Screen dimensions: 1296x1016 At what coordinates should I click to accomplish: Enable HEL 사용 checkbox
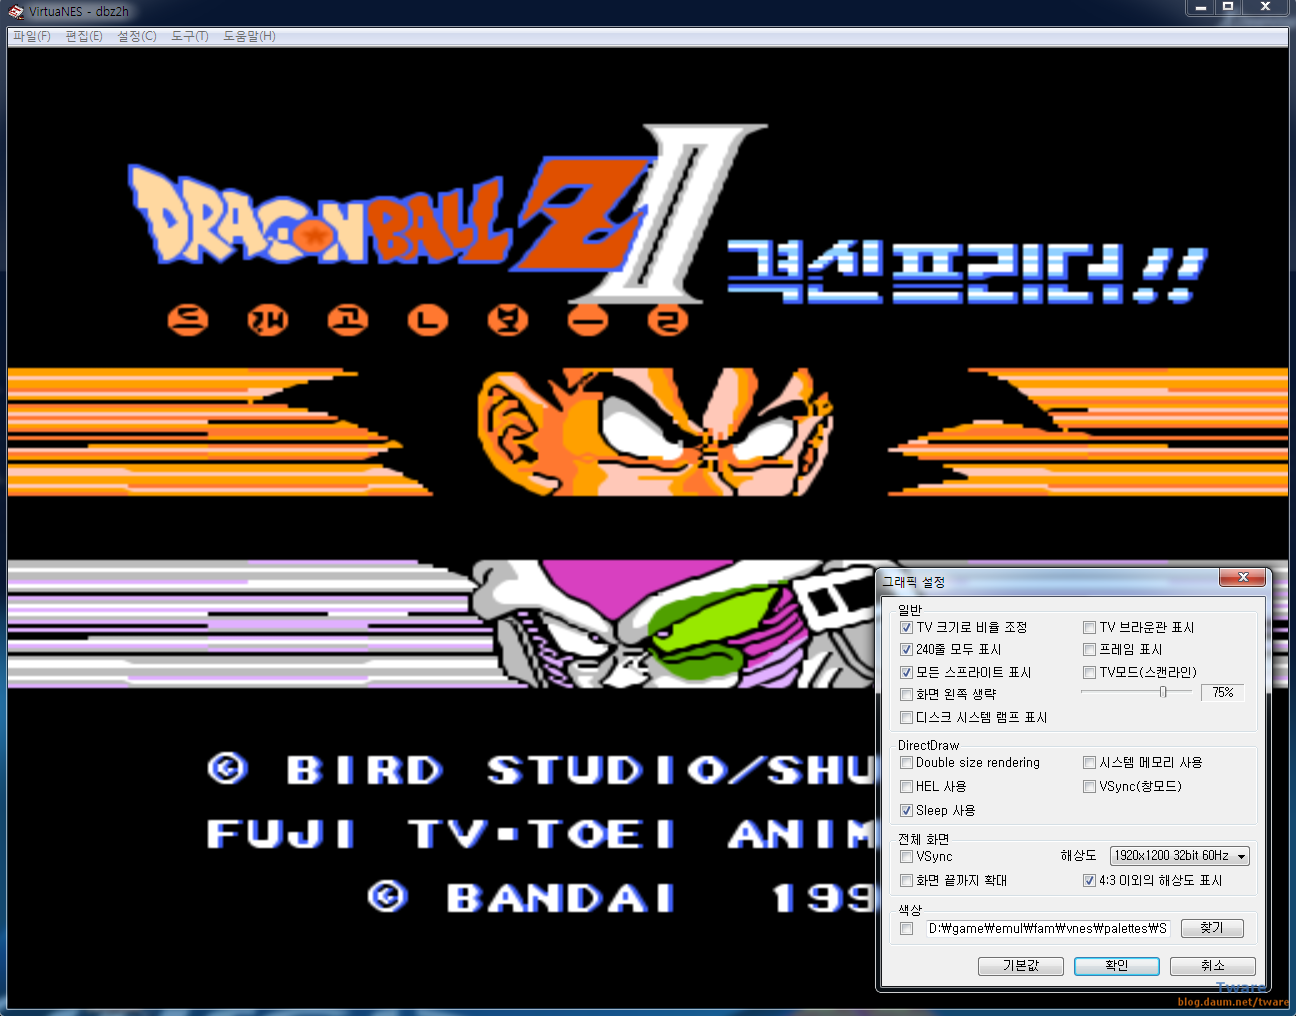pos(906,787)
